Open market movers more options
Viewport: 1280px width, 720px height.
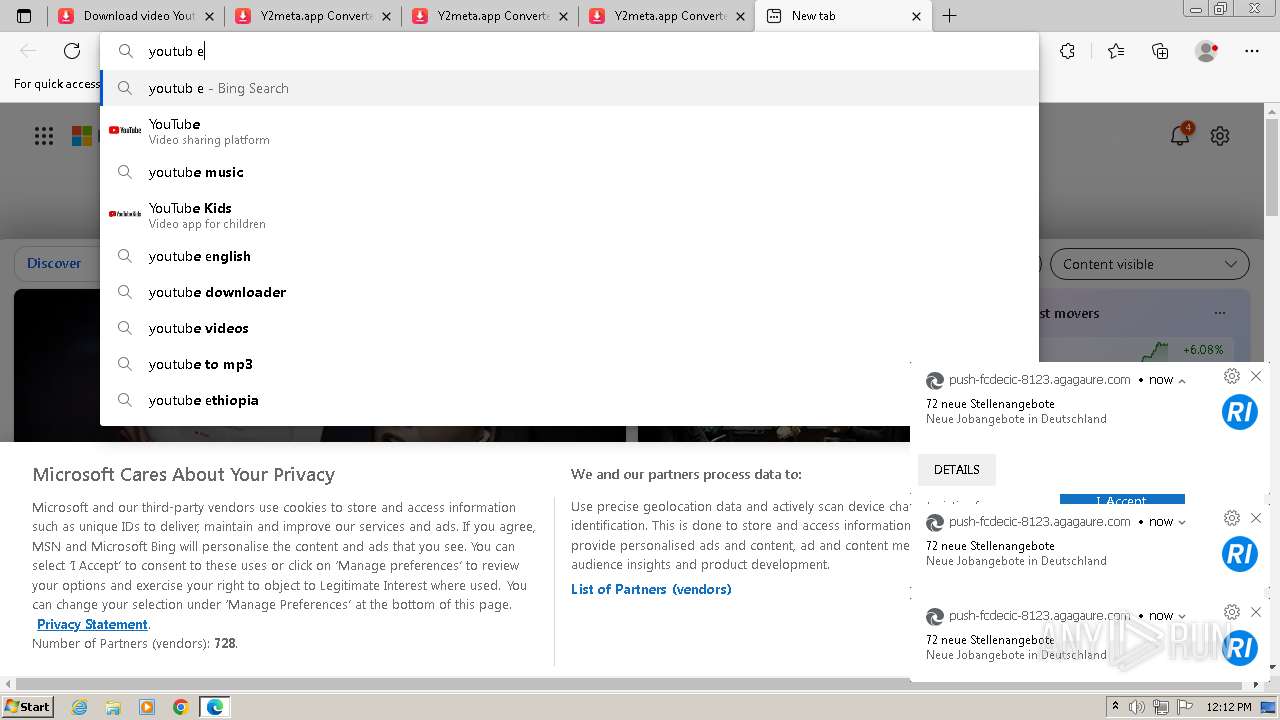tap(1220, 313)
